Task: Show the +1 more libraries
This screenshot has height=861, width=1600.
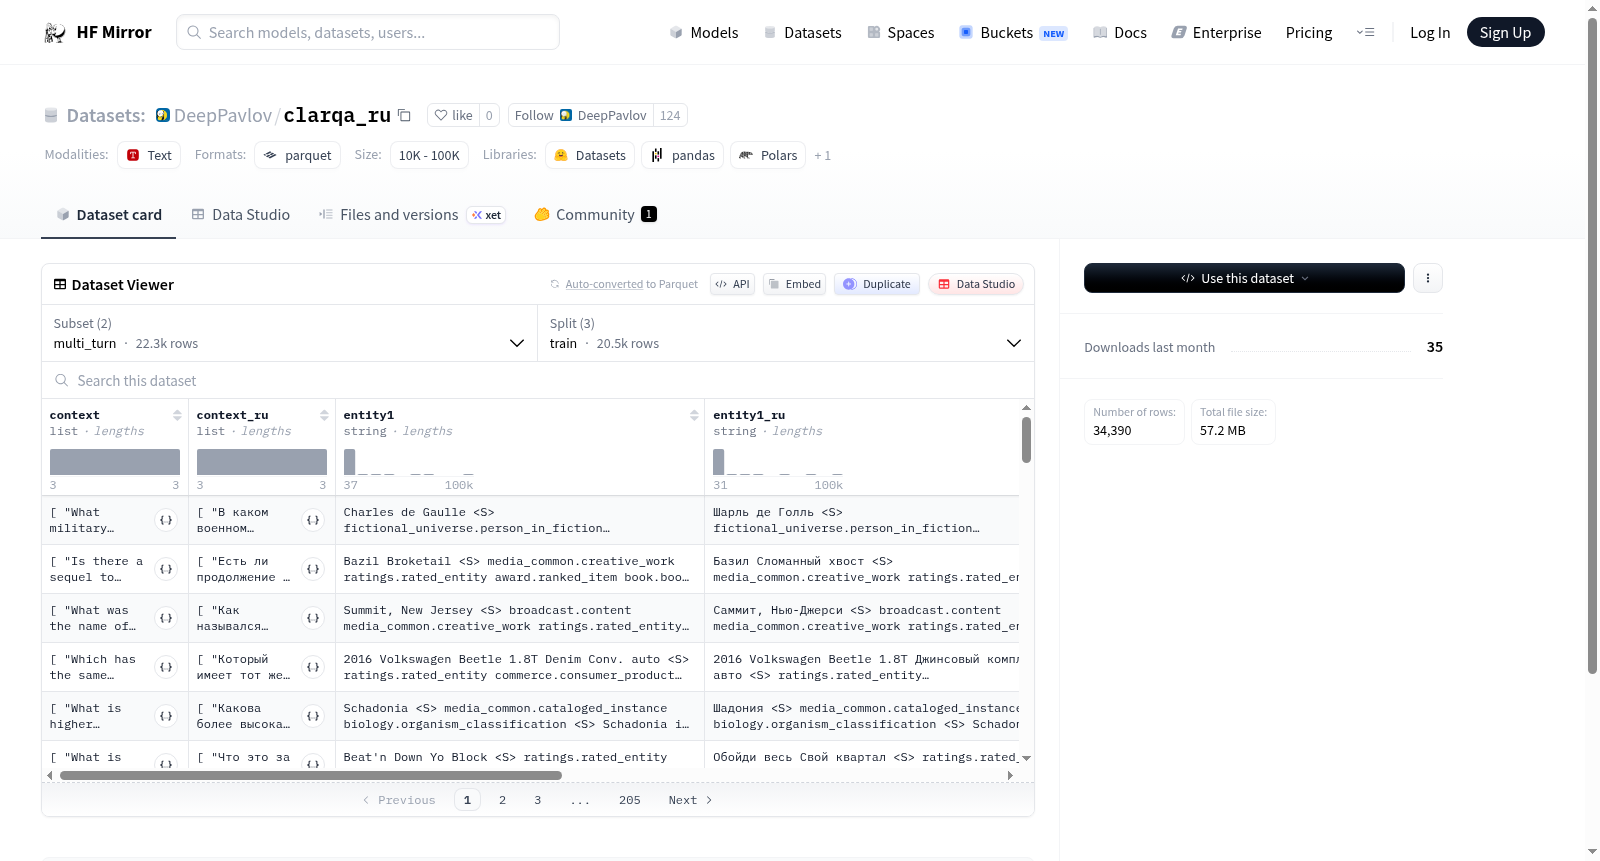Action: click(x=822, y=155)
